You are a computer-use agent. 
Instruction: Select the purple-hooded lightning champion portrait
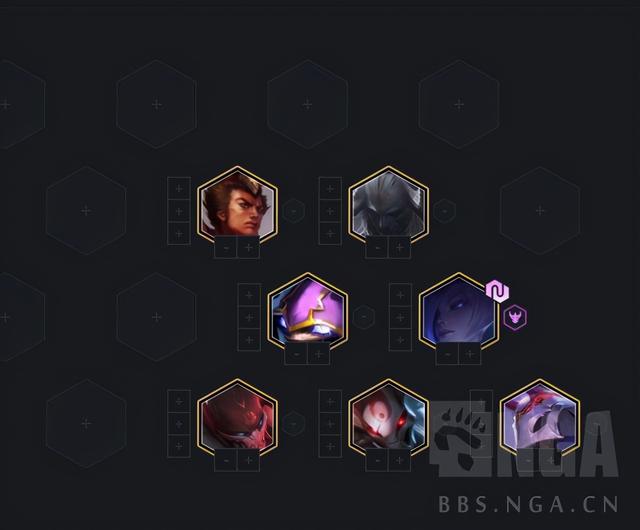[307, 313]
